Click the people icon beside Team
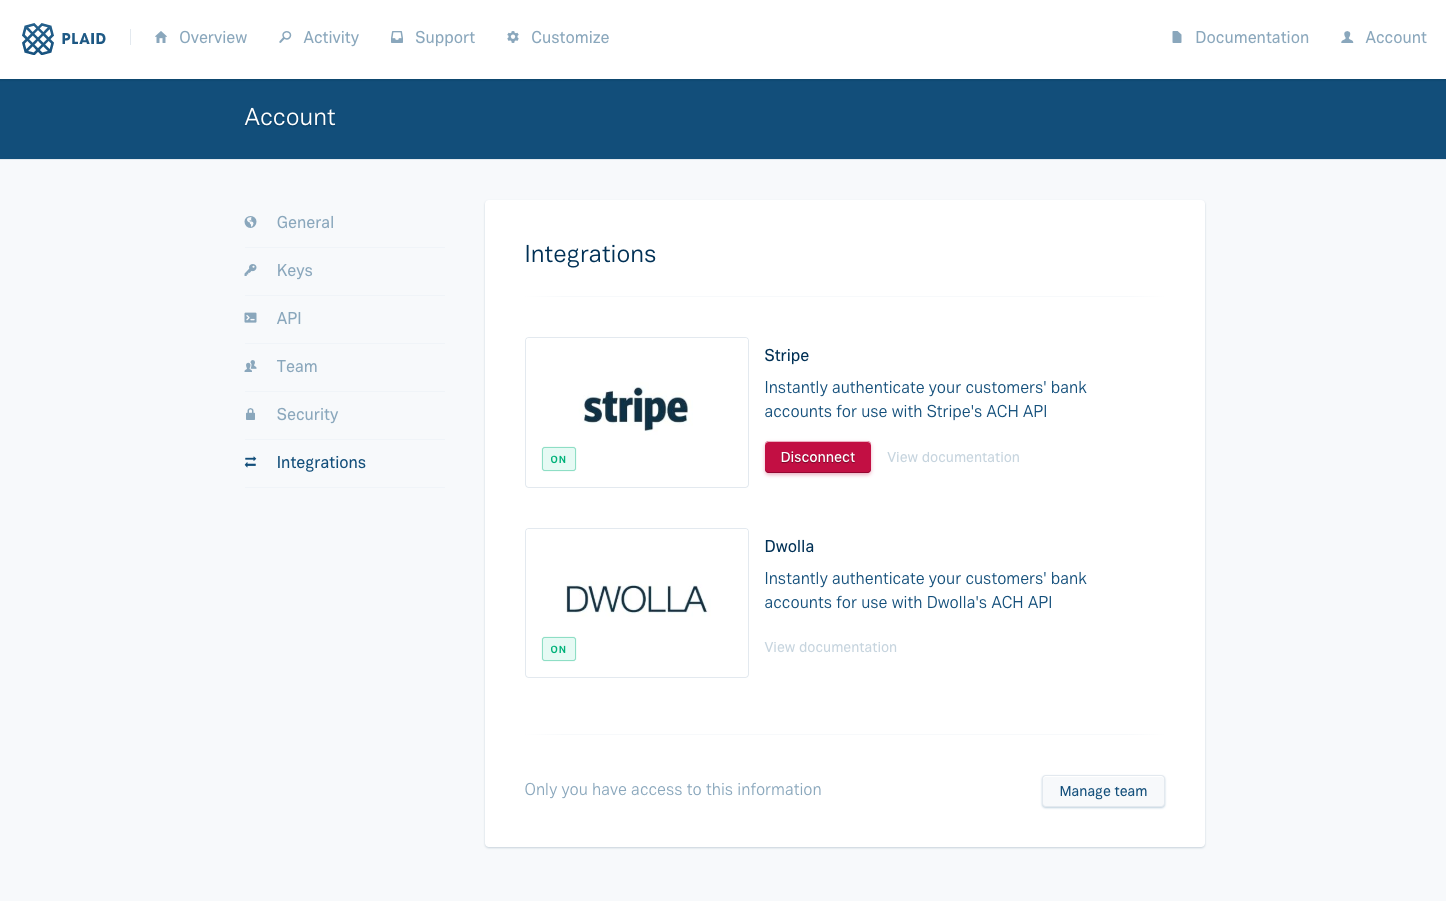 pyautogui.click(x=250, y=365)
